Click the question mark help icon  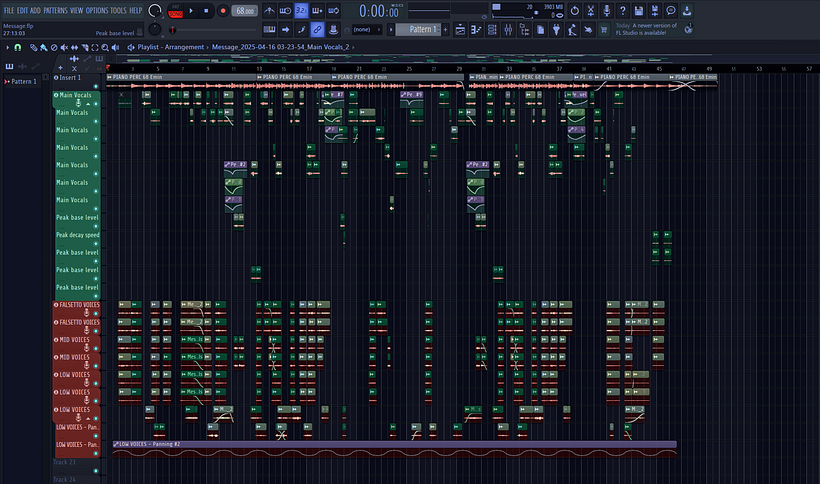pos(623,10)
